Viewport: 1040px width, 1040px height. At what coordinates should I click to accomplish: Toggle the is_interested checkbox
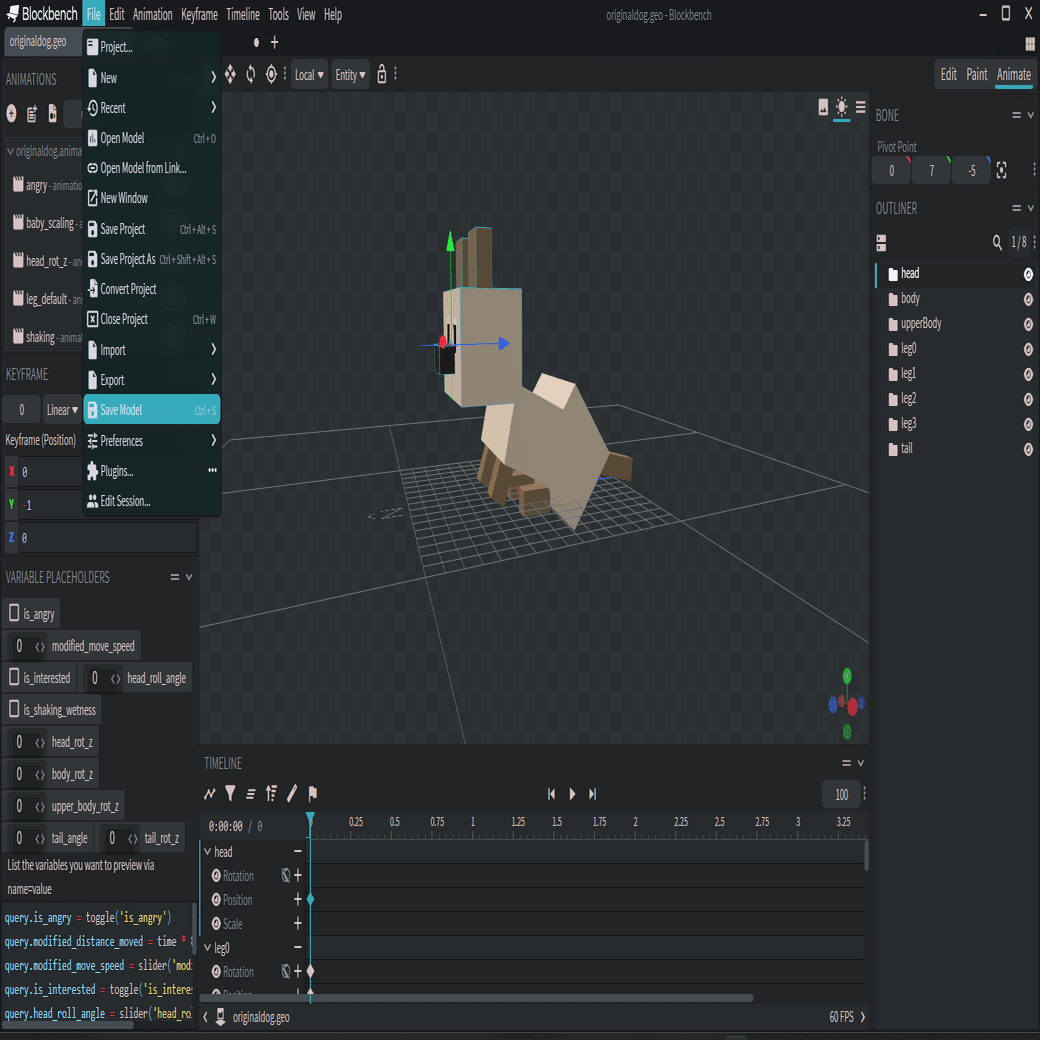[x=14, y=677]
